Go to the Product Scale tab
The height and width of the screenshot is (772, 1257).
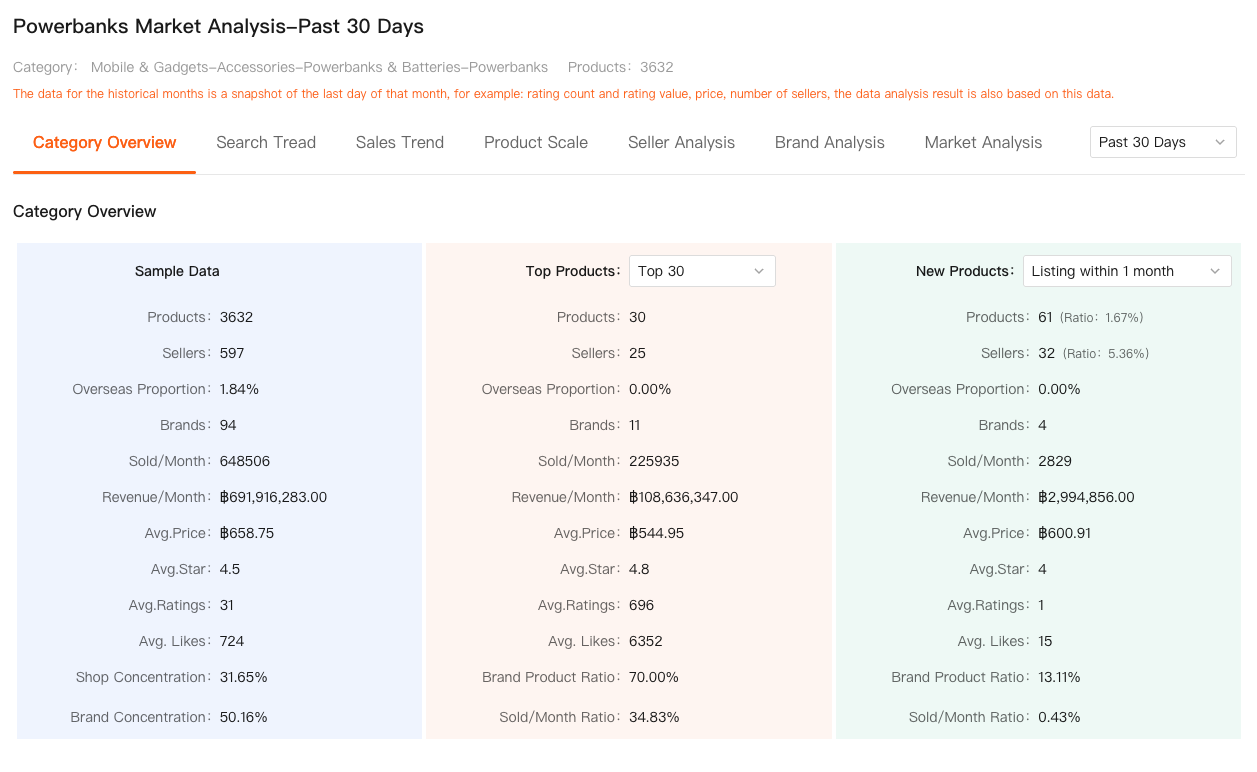[536, 142]
